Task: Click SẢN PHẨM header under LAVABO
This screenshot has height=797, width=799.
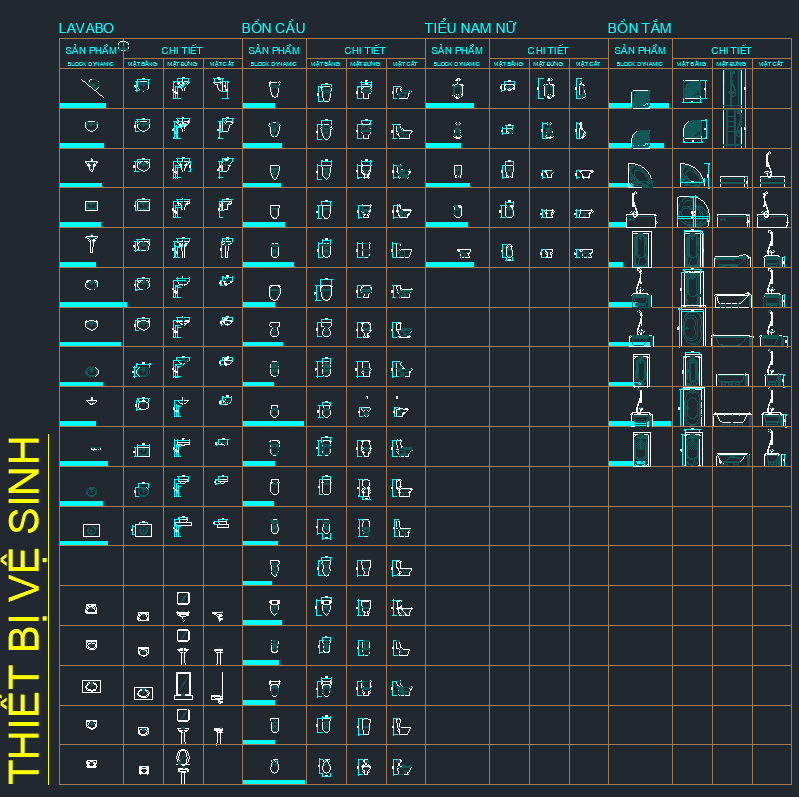Action: (x=90, y=50)
